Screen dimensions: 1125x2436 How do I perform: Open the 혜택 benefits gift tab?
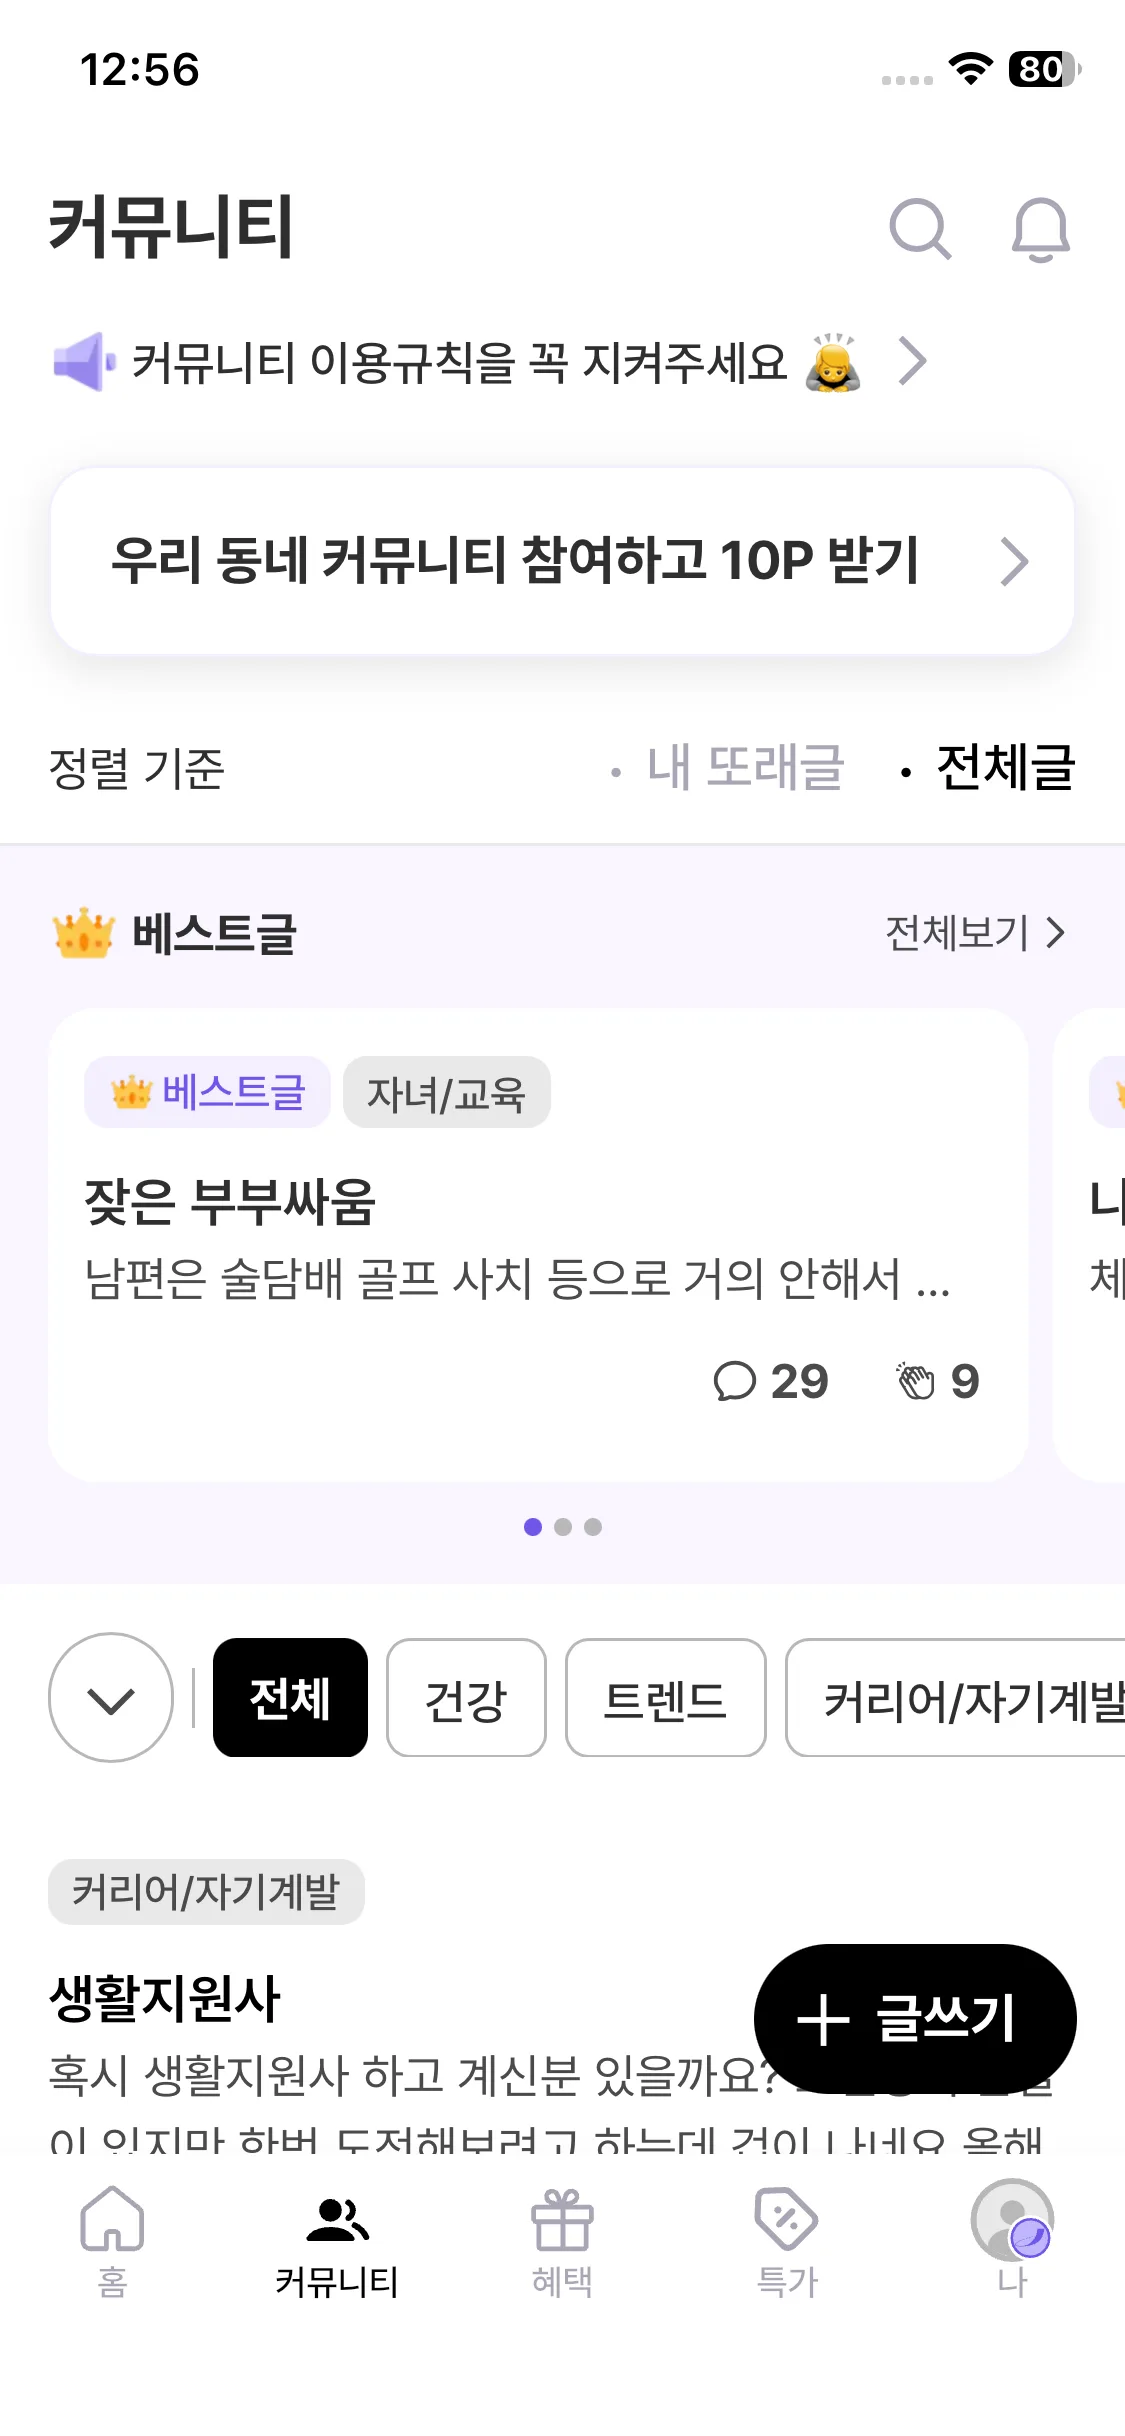click(x=562, y=2239)
